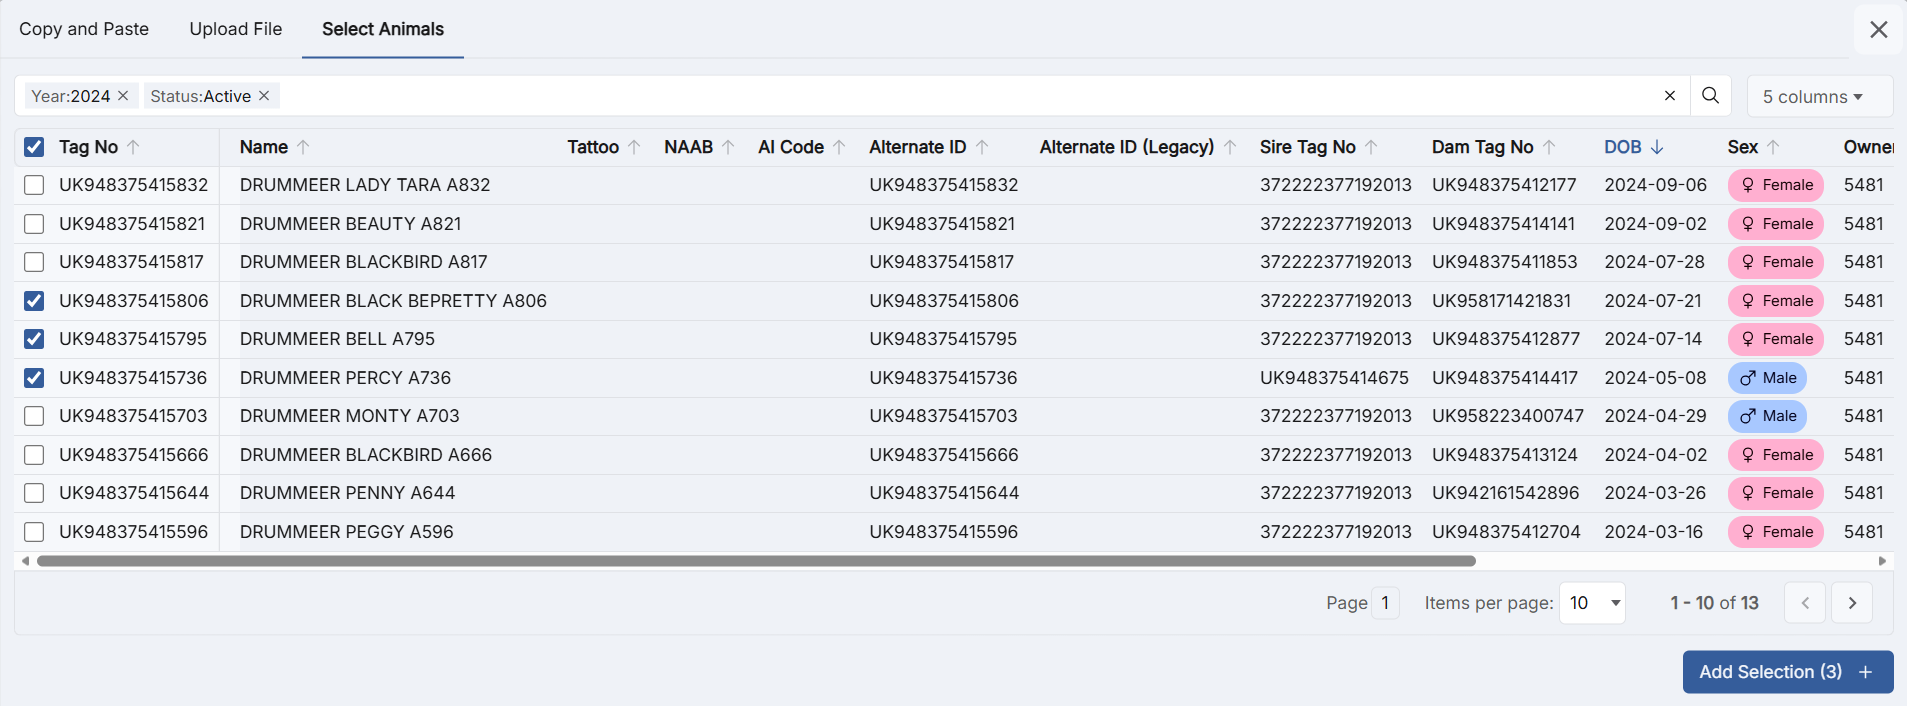Check DRUMMEER PEGGY A596 row

pyautogui.click(x=34, y=532)
